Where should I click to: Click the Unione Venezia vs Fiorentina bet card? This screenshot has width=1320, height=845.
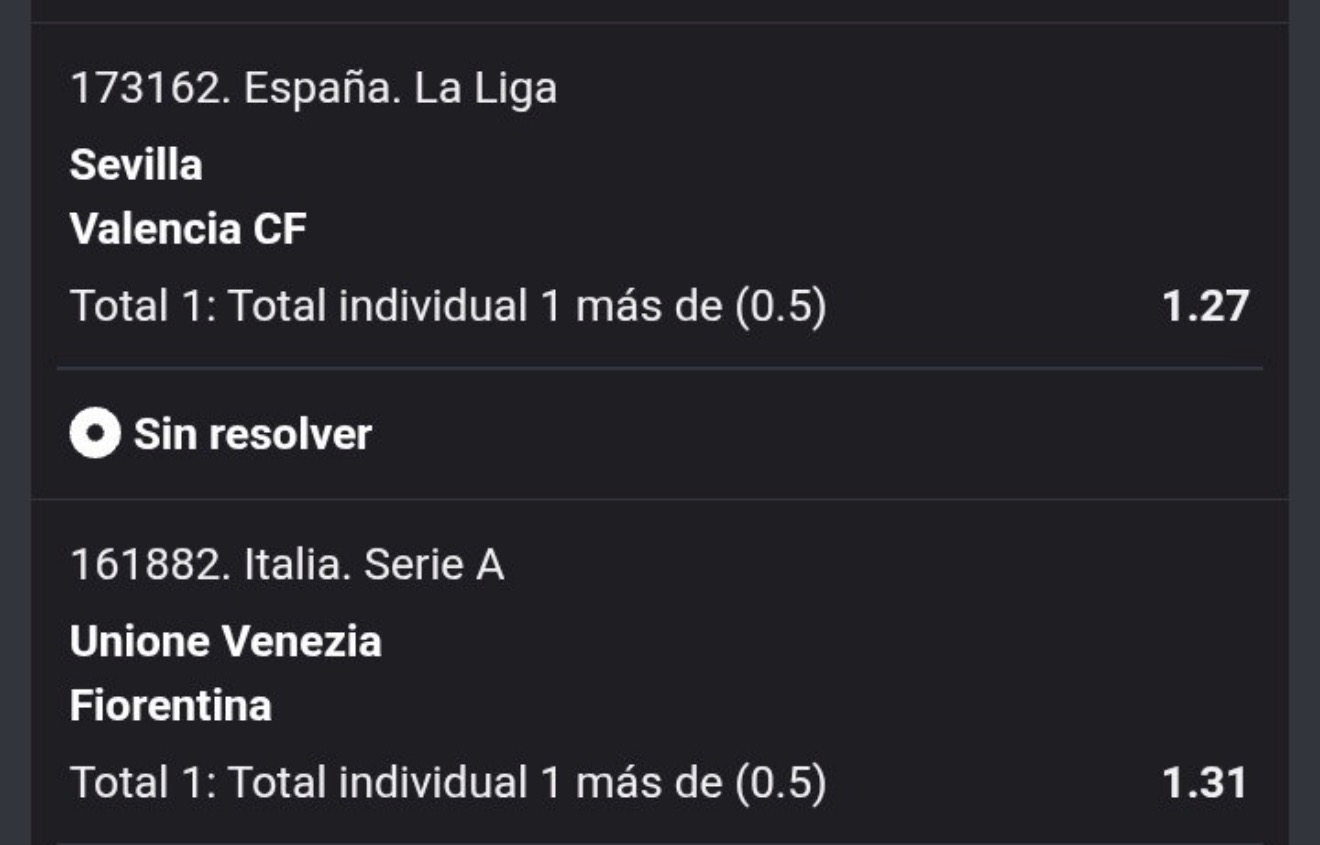tap(660, 672)
